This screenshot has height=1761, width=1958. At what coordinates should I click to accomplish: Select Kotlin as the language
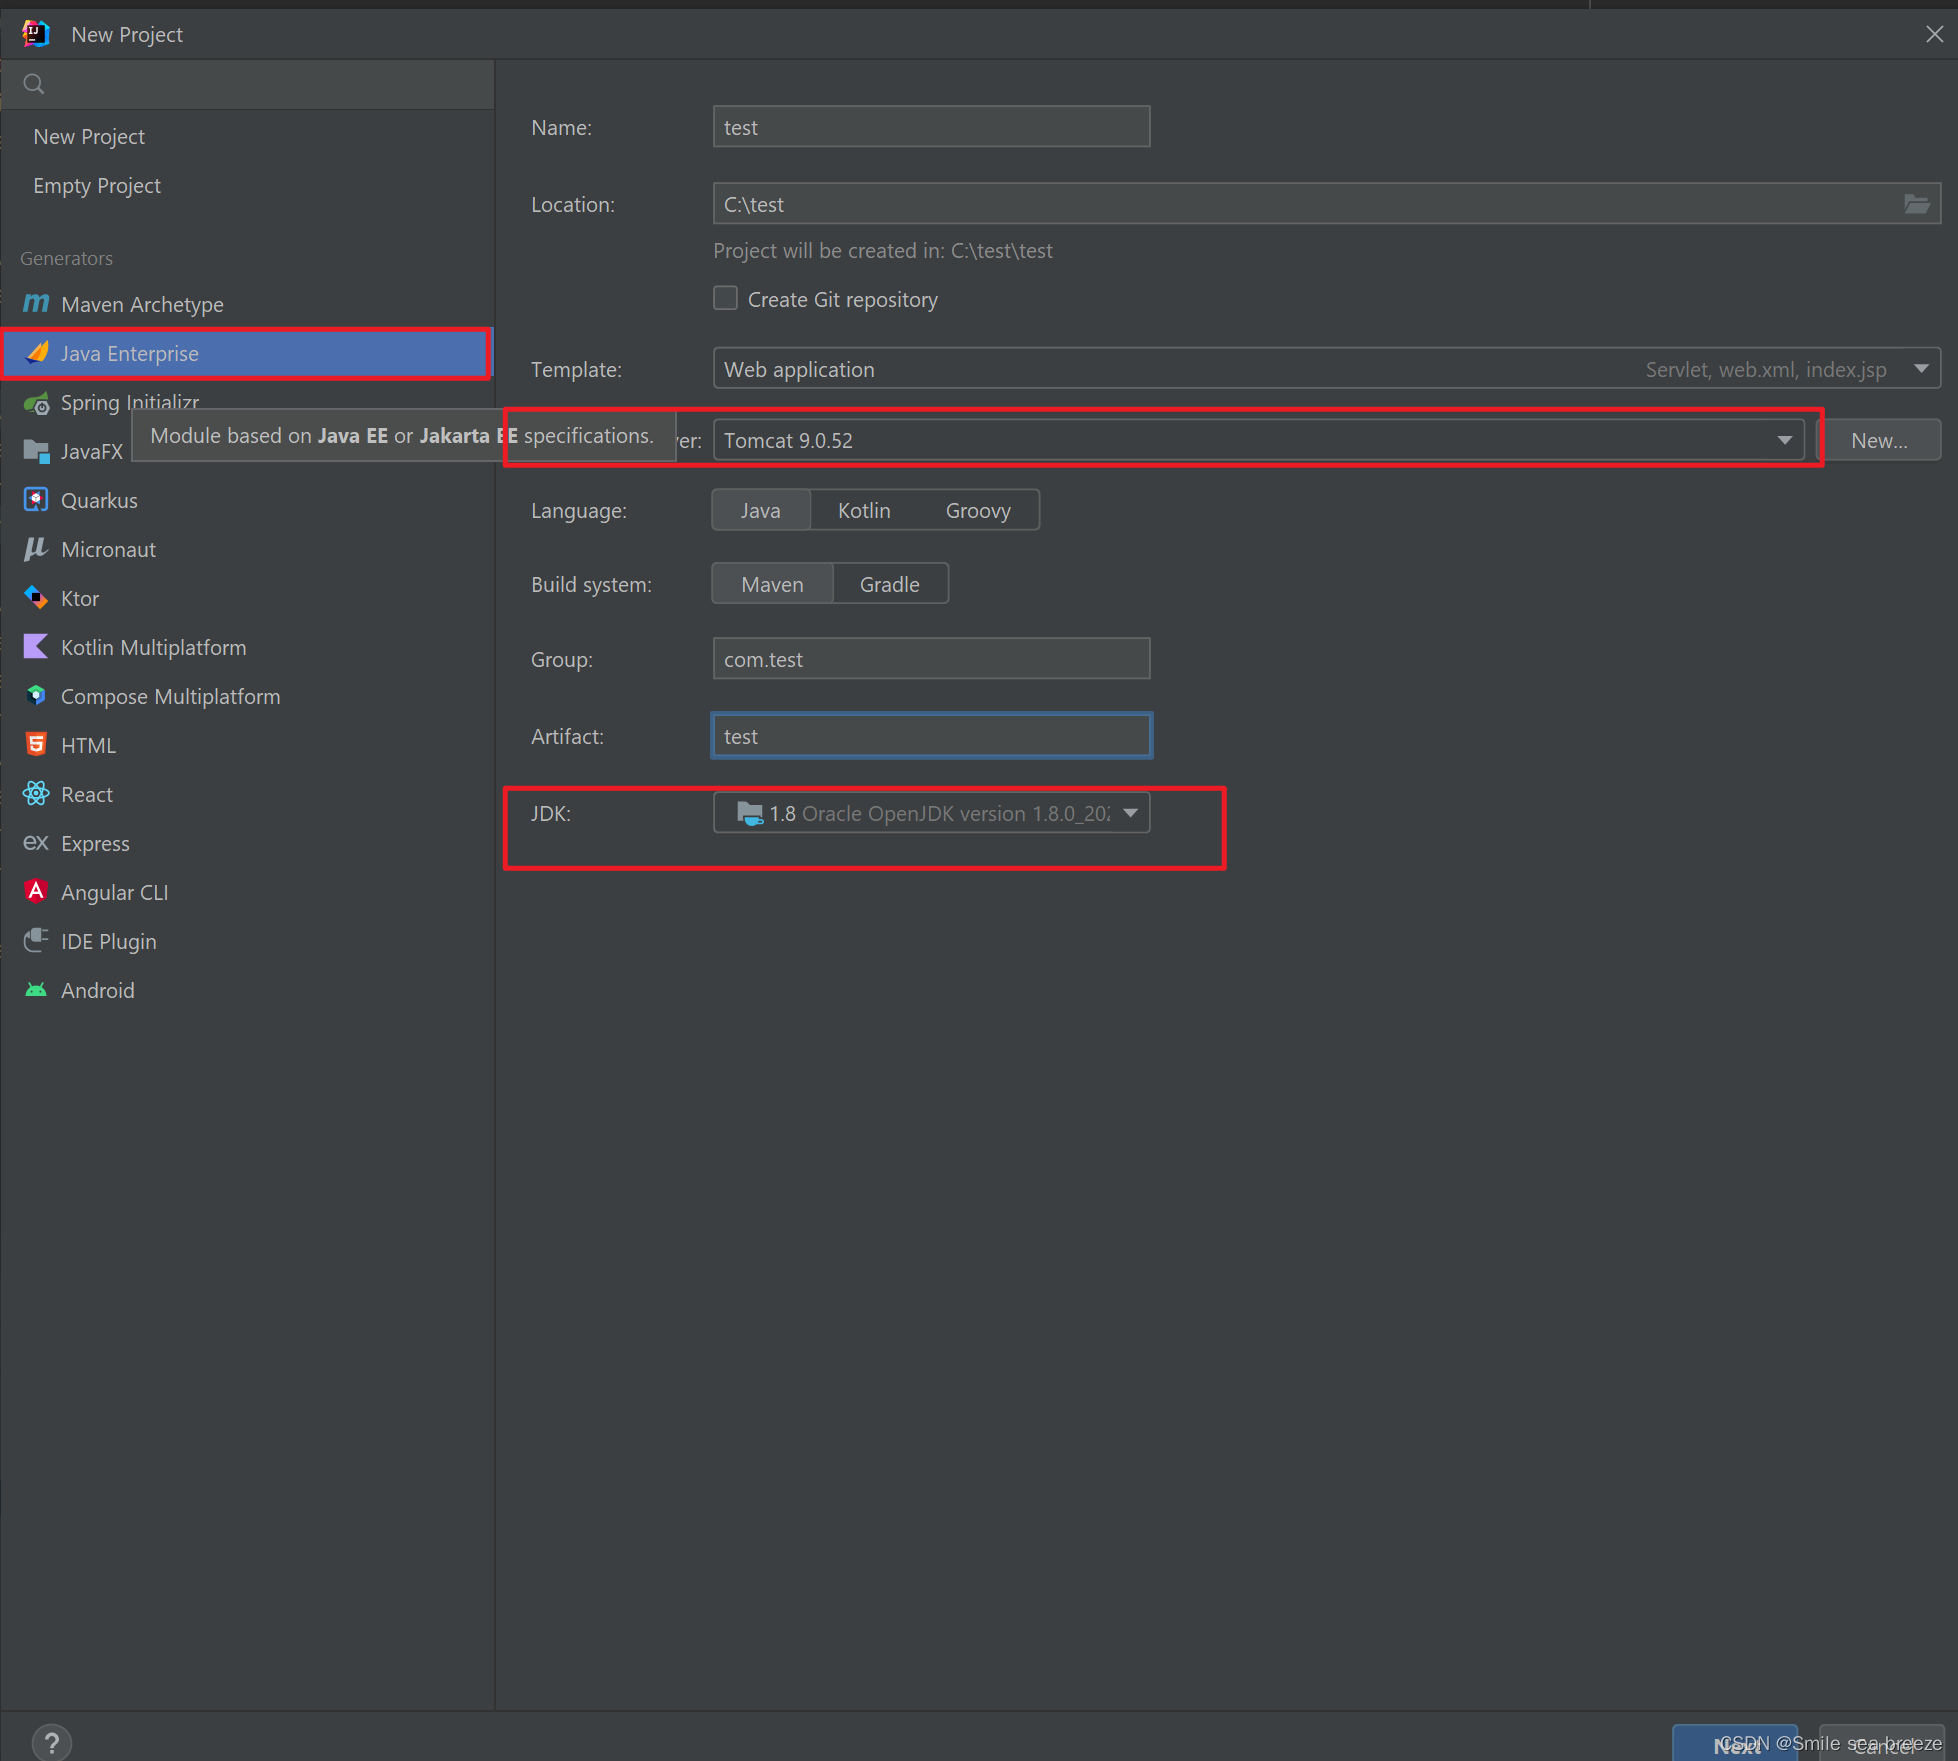pyautogui.click(x=864, y=510)
